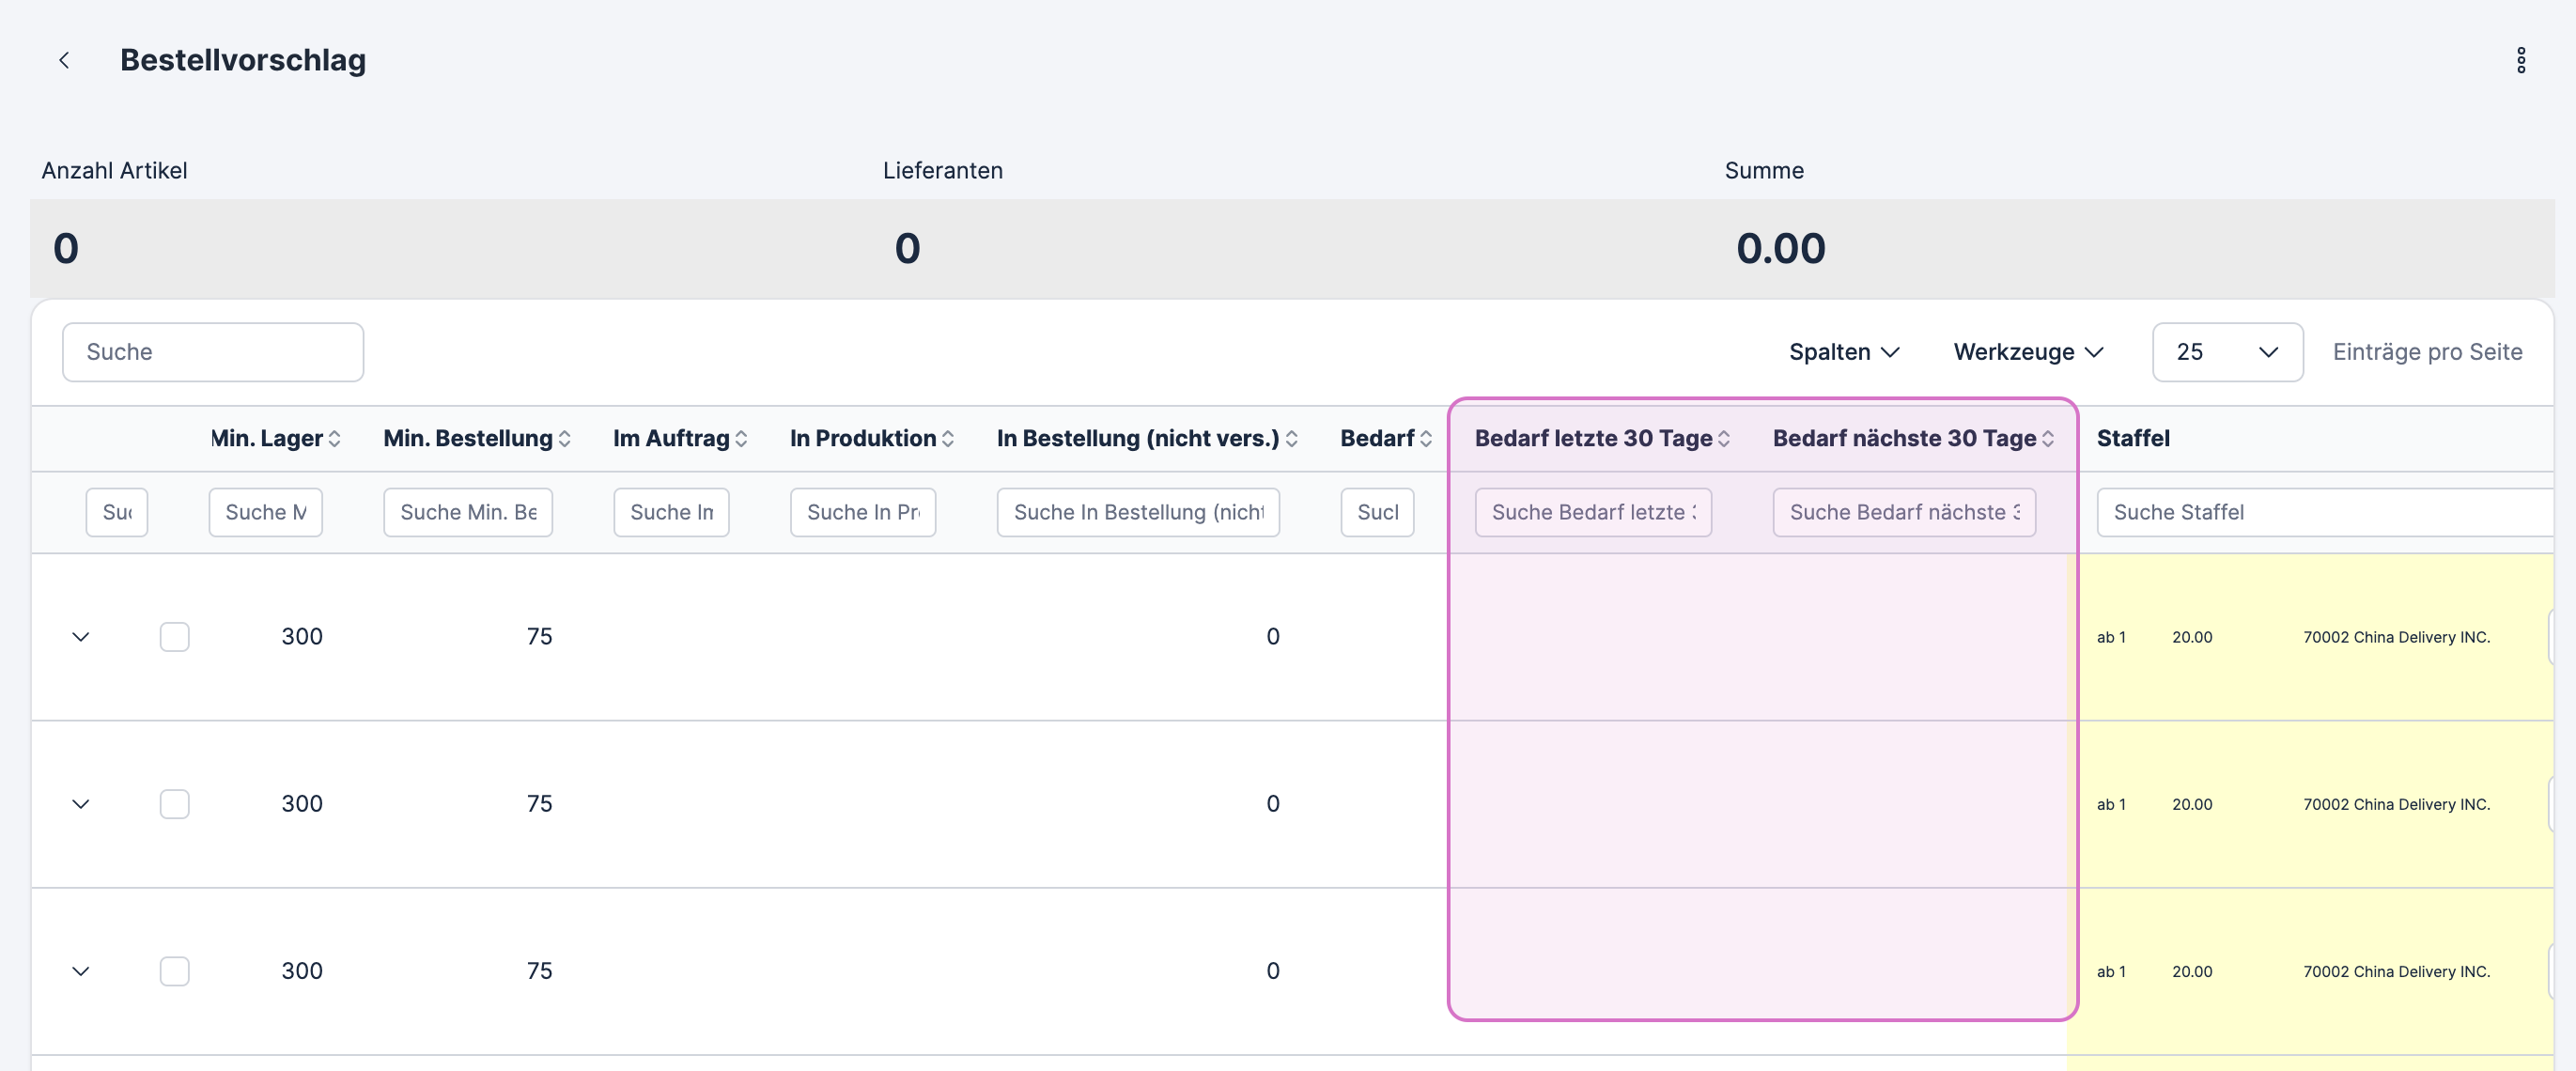Tick the first row checkbox
Screen dimensions: 2576x1071
(x=175, y=637)
